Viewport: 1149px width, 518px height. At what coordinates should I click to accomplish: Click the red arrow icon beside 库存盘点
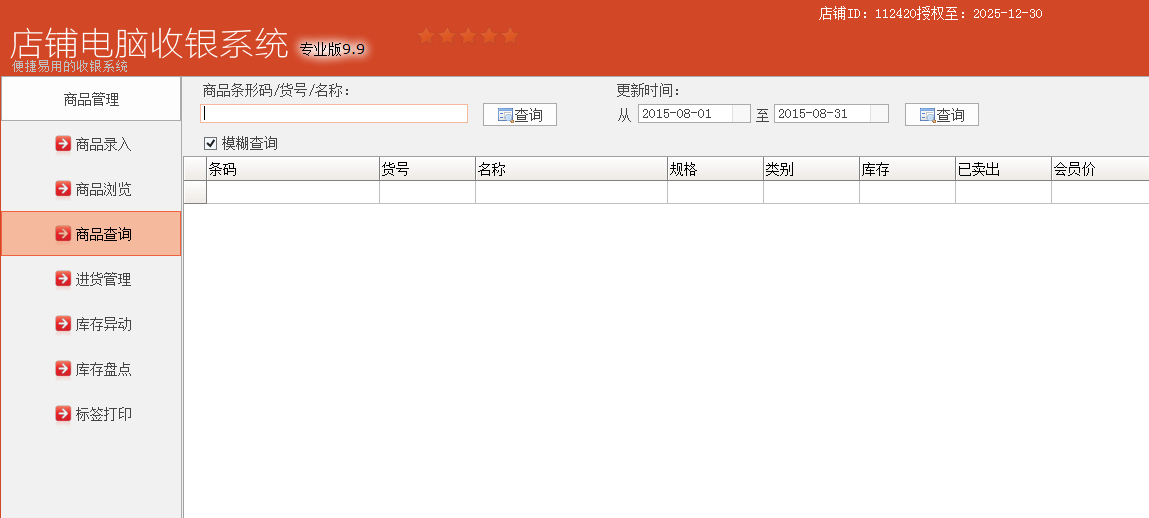click(63, 369)
